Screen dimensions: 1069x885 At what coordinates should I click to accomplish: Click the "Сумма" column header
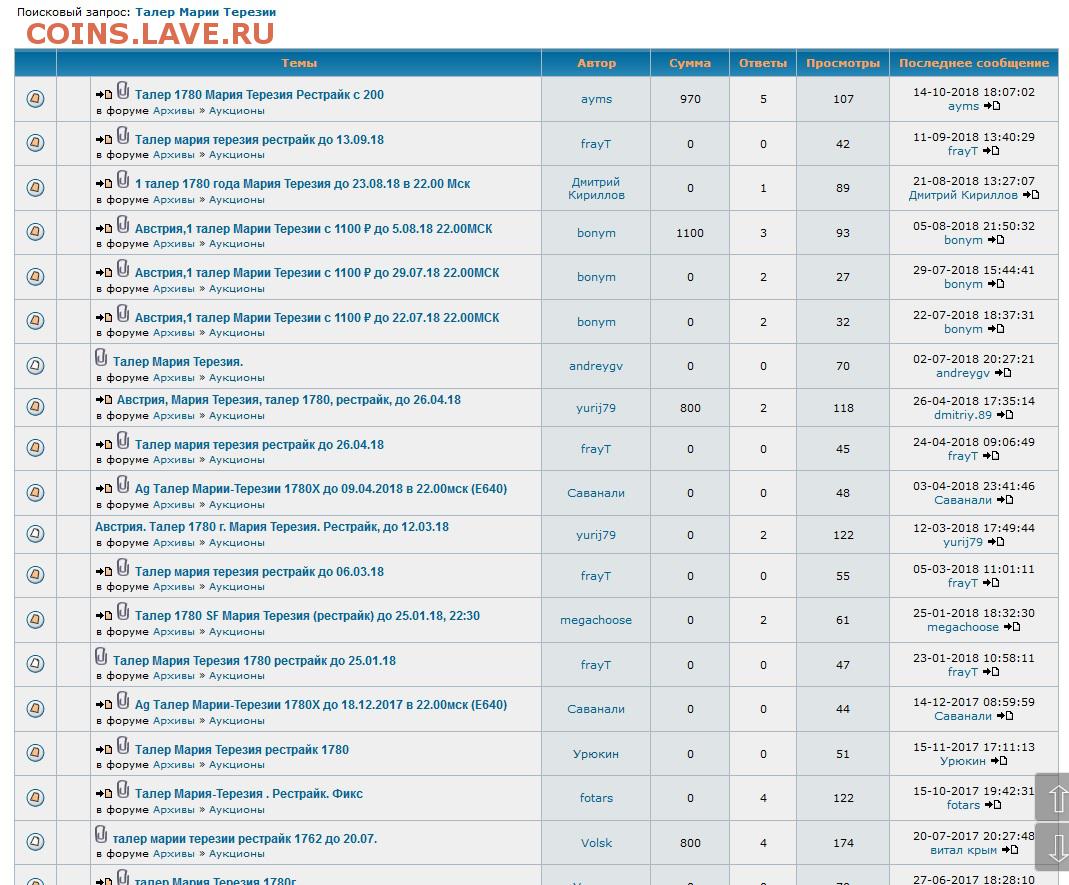pos(690,63)
